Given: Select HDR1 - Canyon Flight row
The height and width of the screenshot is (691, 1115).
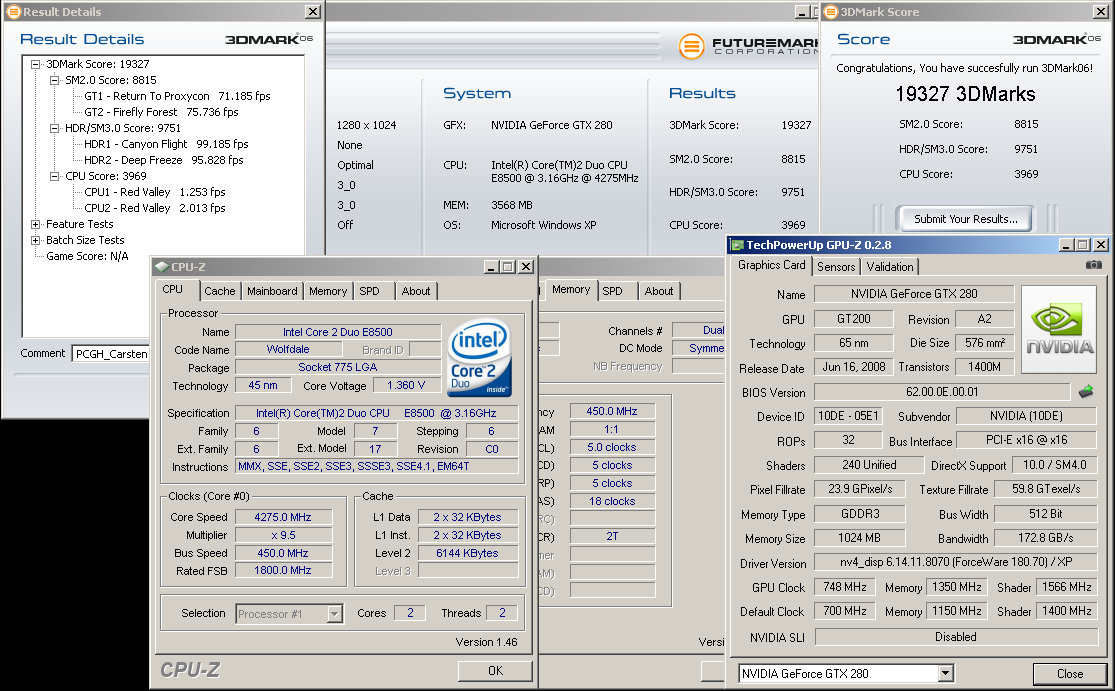Looking at the screenshot, I should tap(166, 144).
